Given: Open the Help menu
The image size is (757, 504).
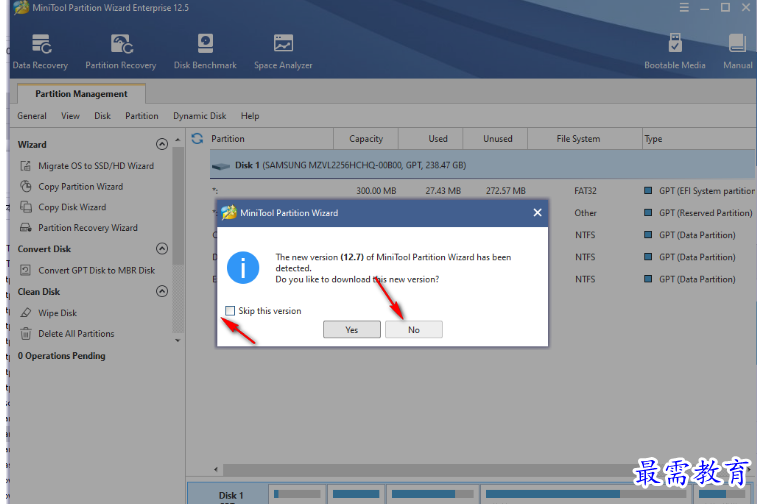Looking at the screenshot, I should (250, 116).
